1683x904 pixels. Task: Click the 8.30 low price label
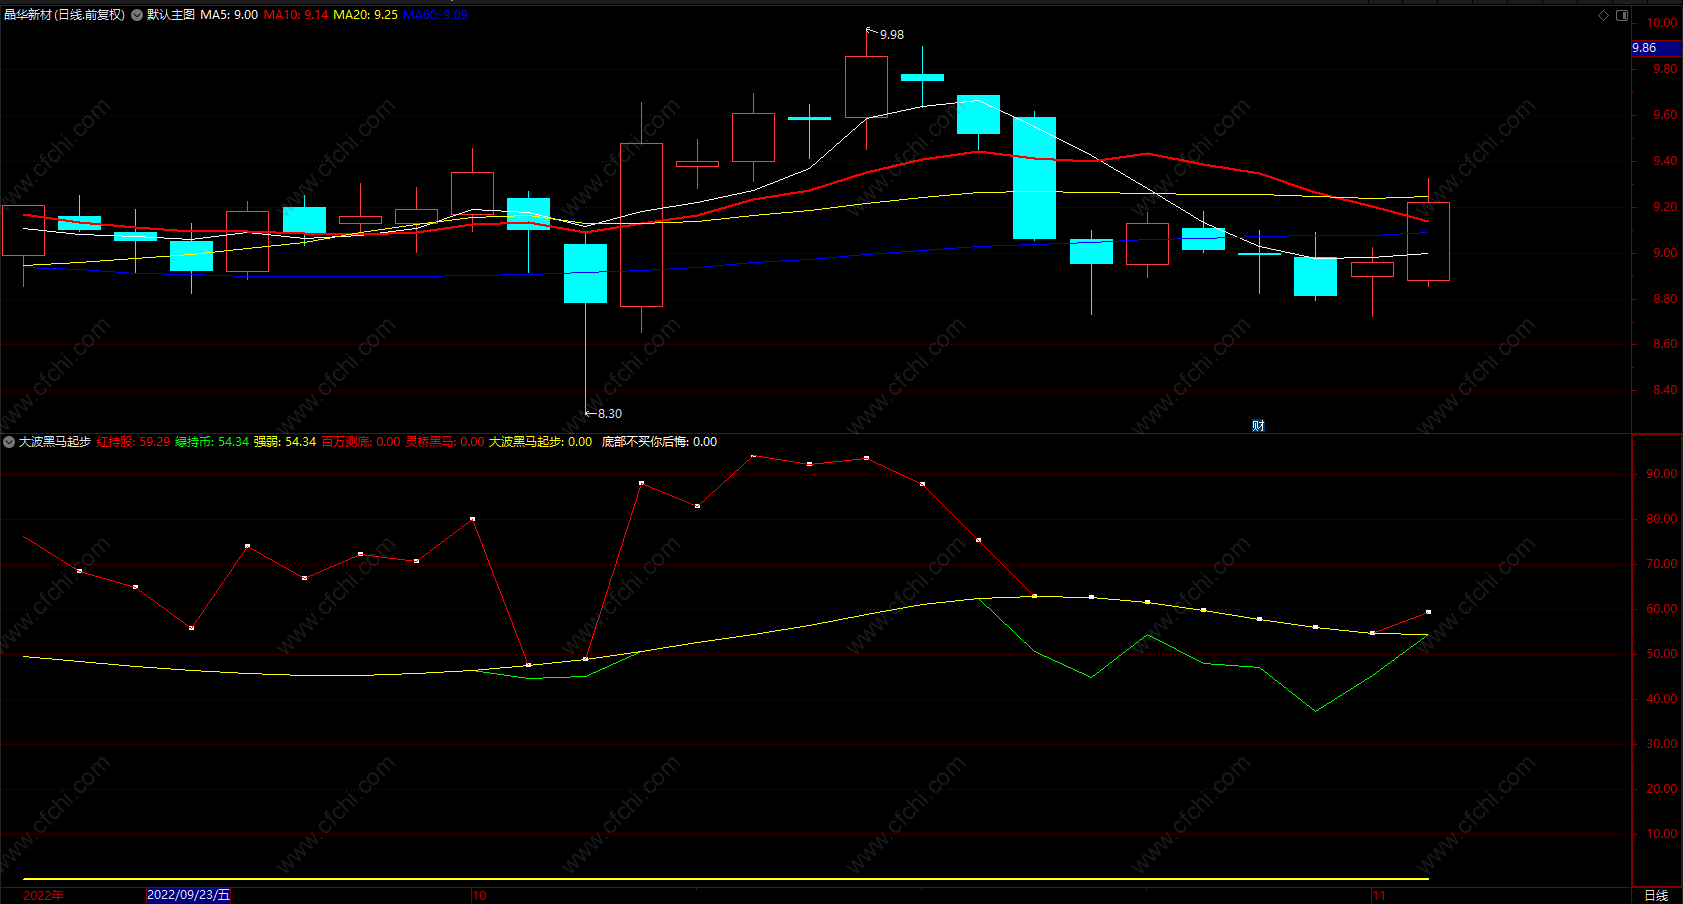pos(609,414)
